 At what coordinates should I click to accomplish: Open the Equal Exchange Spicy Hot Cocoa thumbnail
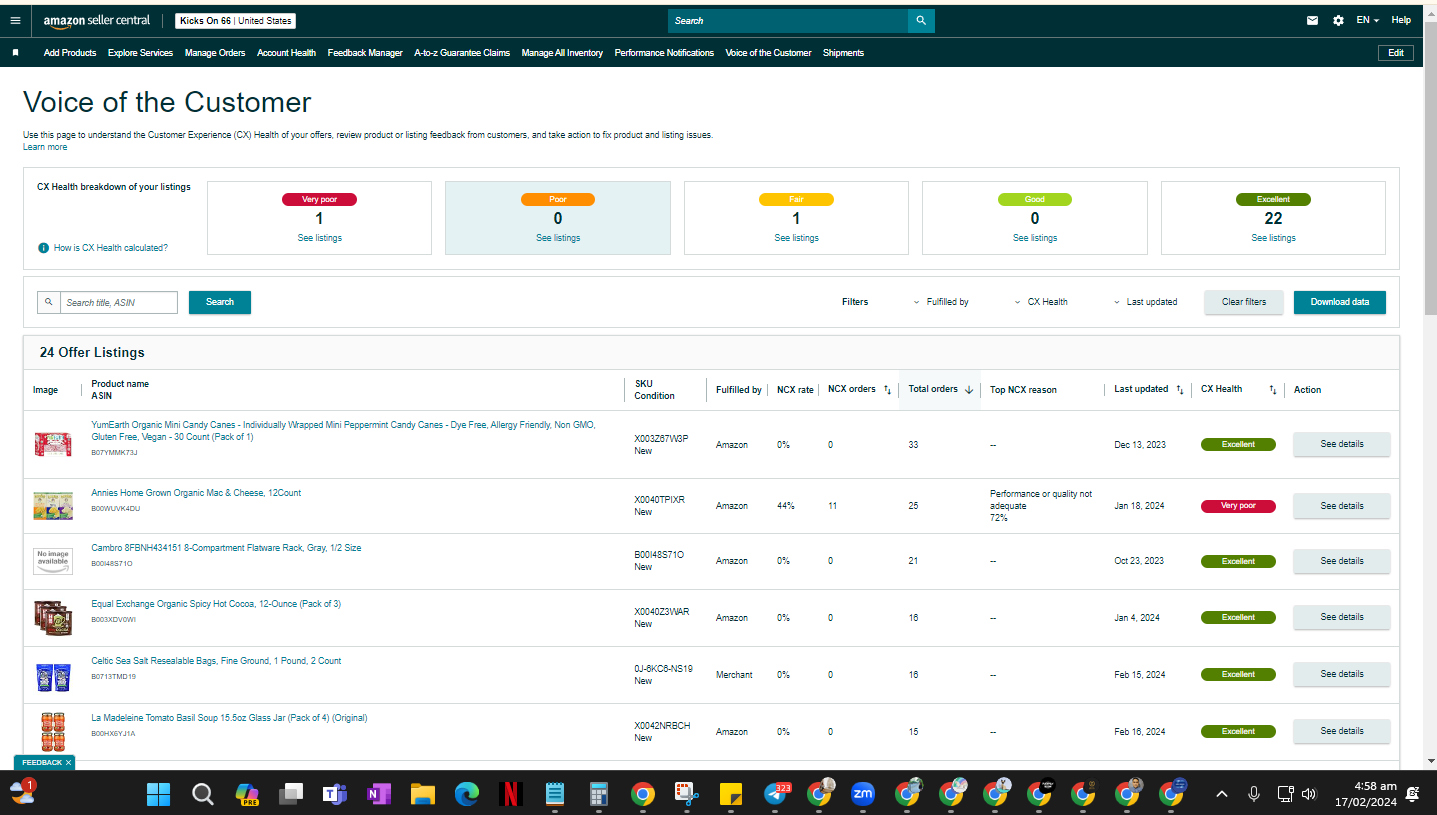(x=53, y=617)
